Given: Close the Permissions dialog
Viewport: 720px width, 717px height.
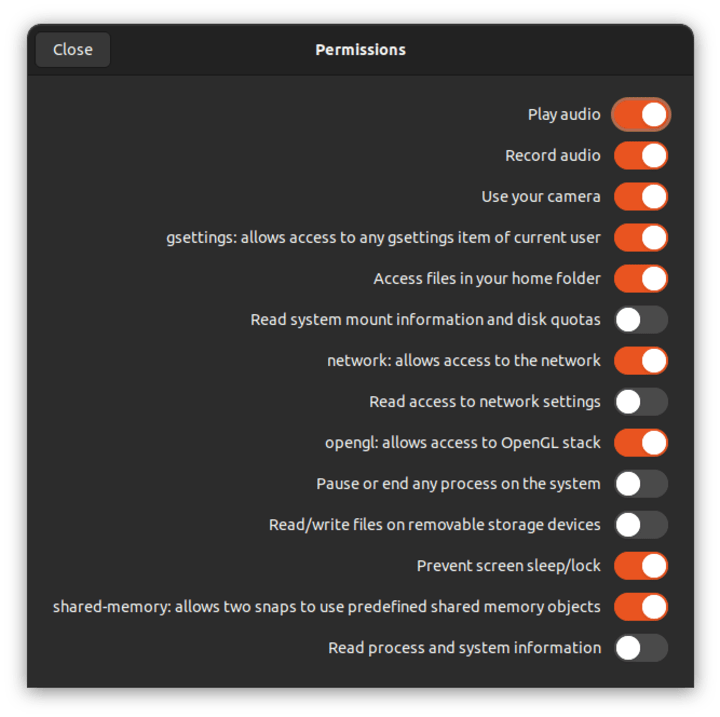Looking at the screenshot, I should tap(73, 50).
